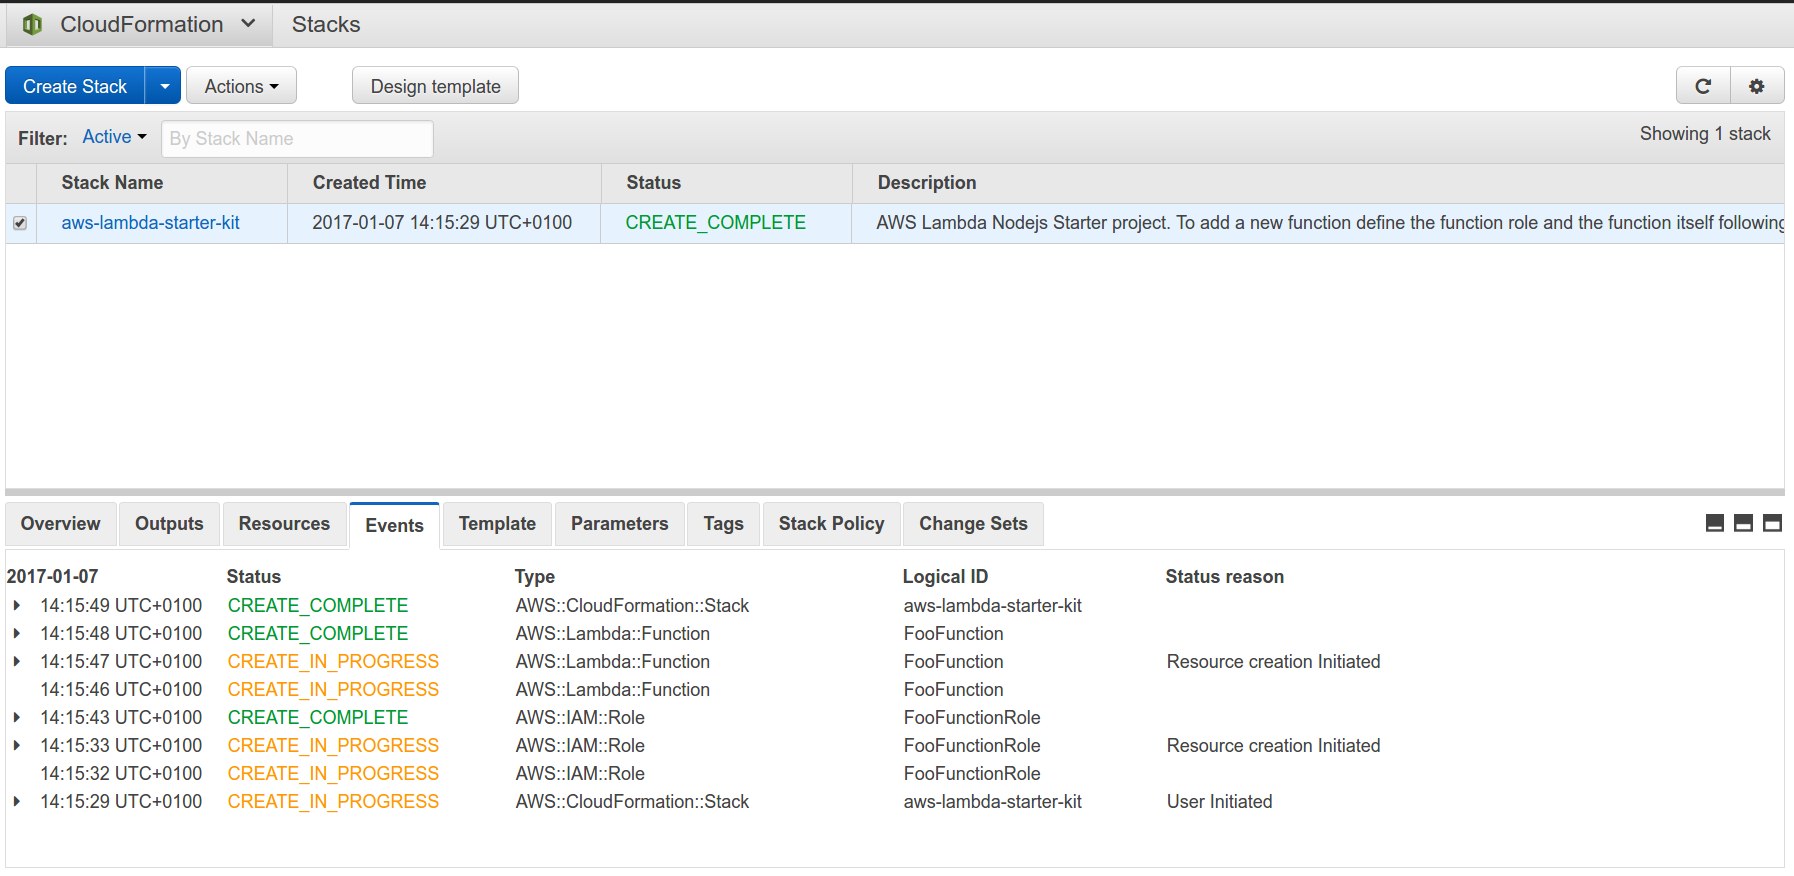The width and height of the screenshot is (1794, 876).
Task: Switch to the Overview tab
Action: [x=61, y=524]
